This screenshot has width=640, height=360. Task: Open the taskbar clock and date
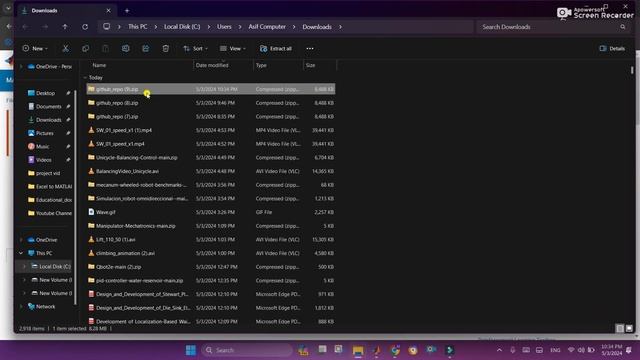[x=611, y=350]
